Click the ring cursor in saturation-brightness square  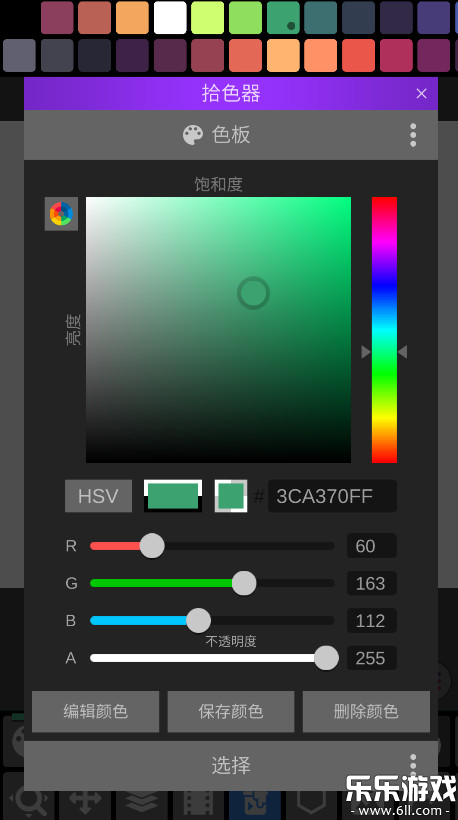pyautogui.click(x=254, y=293)
